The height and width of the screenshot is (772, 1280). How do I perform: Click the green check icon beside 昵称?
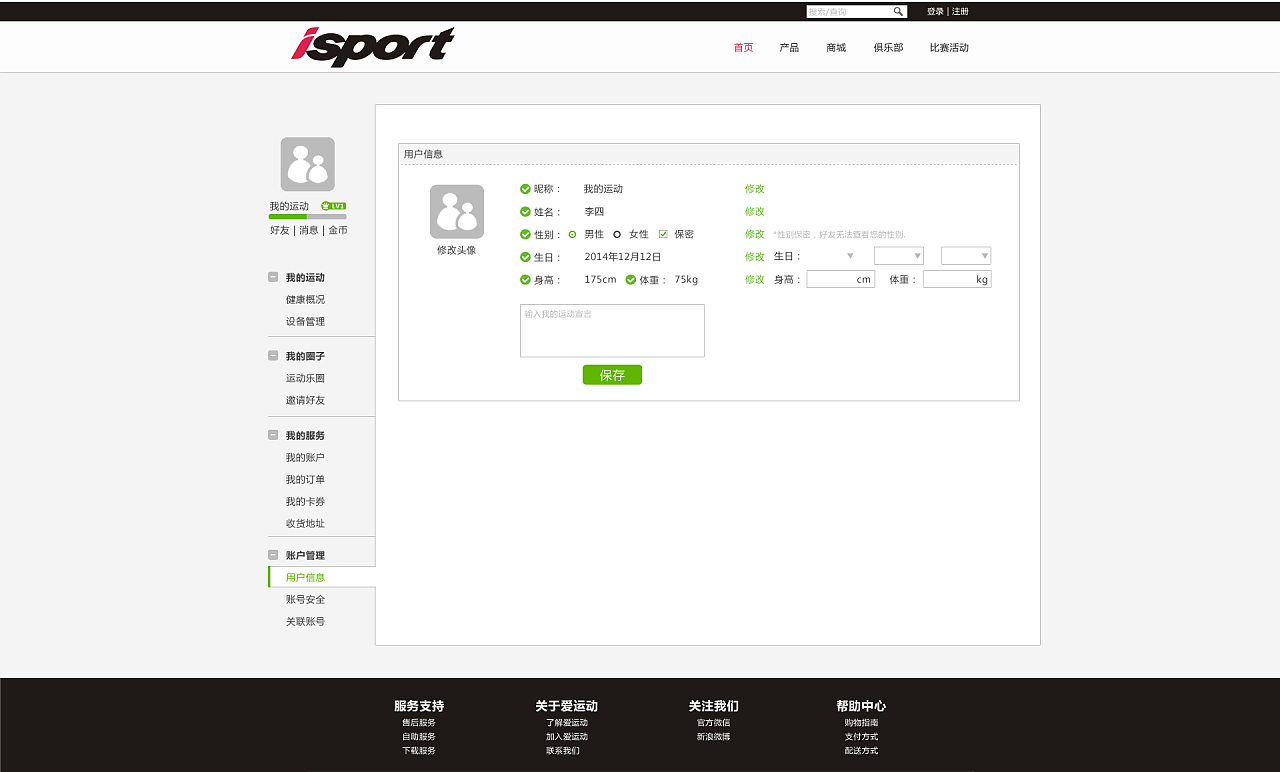click(525, 189)
